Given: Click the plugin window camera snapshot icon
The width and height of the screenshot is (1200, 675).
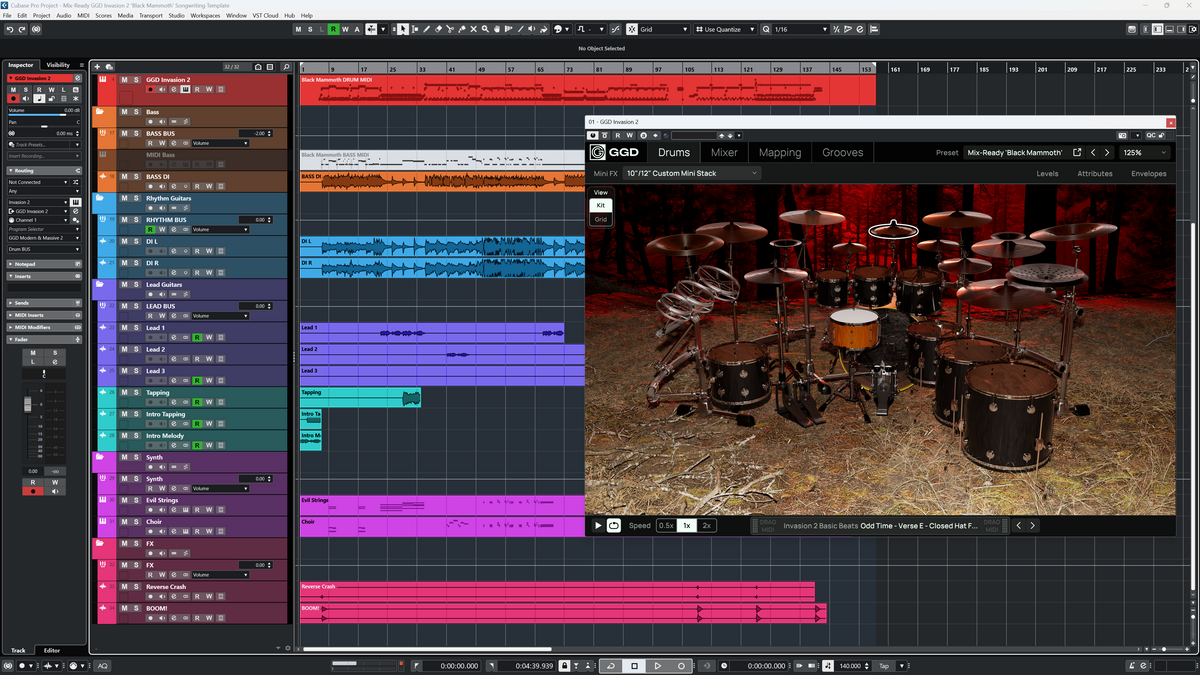Looking at the screenshot, I should (x=1122, y=135).
